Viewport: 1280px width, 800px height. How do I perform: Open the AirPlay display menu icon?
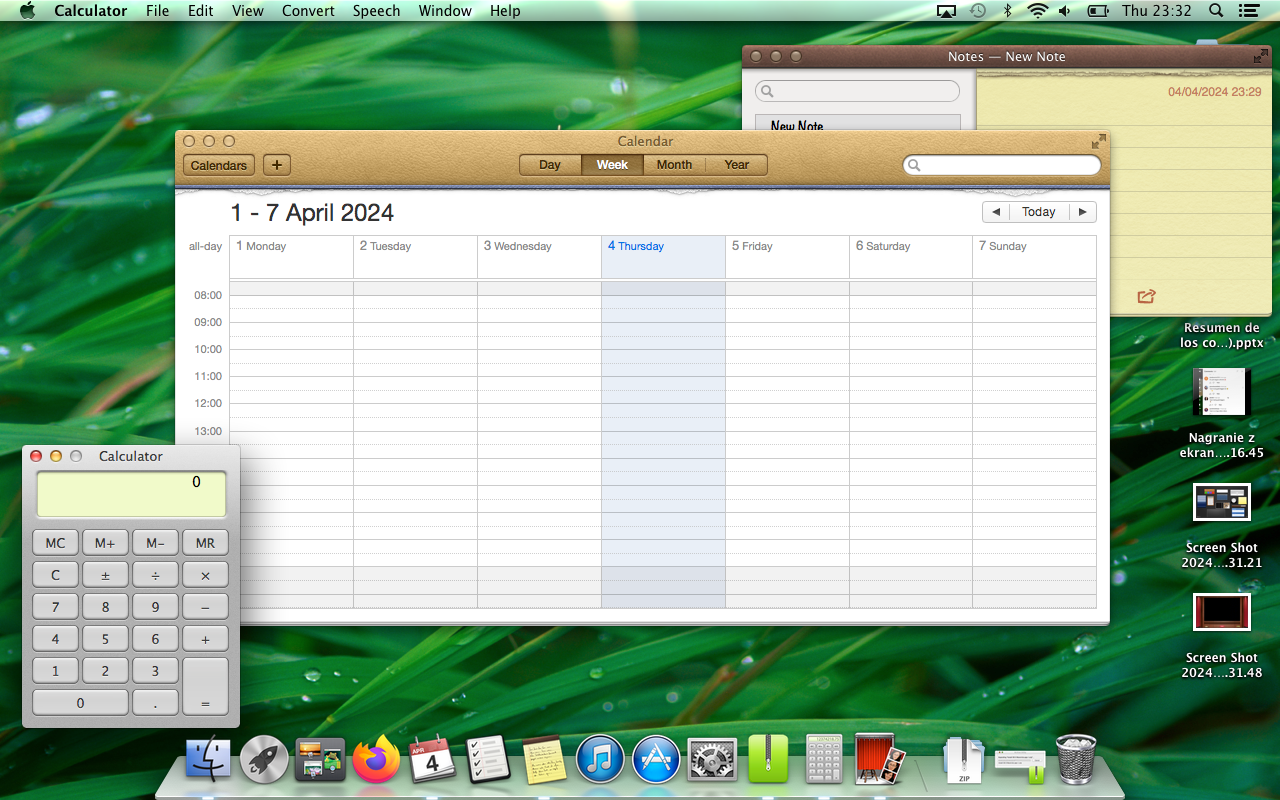click(946, 11)
